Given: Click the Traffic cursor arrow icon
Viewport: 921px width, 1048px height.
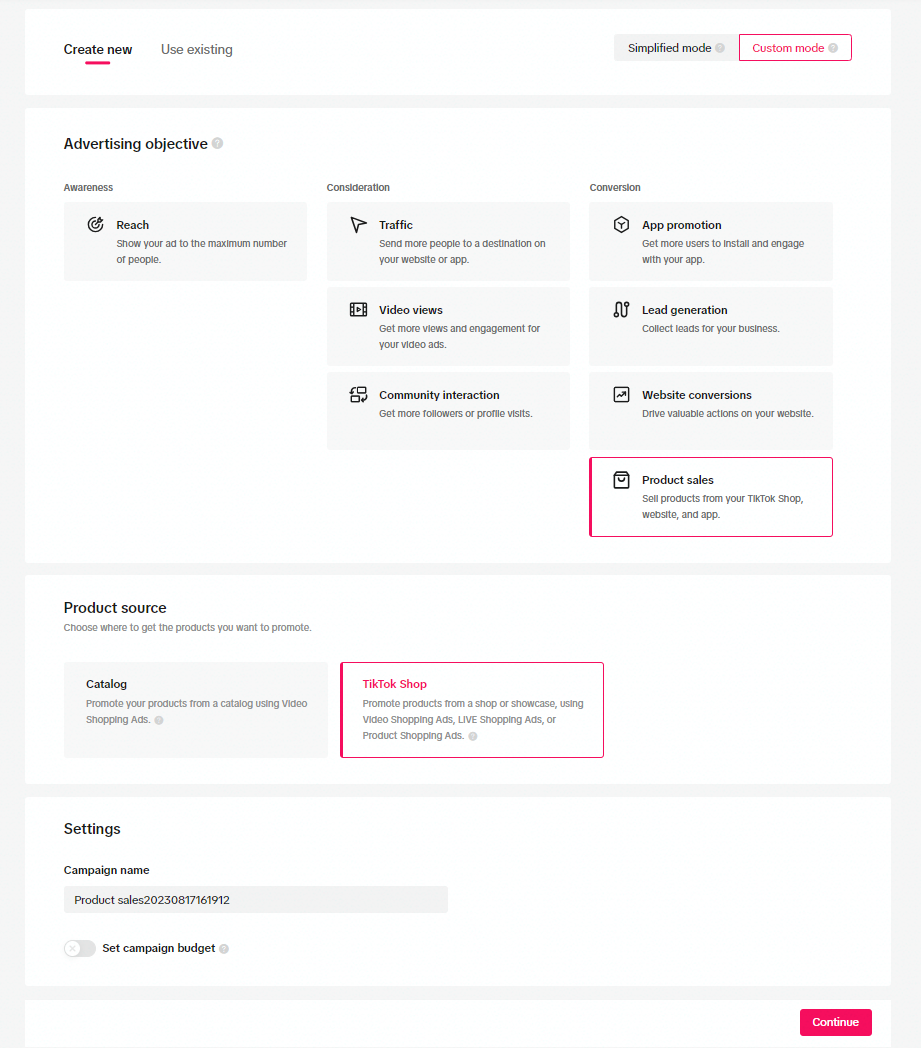Looking at the screenshot, I should point(358,225).
